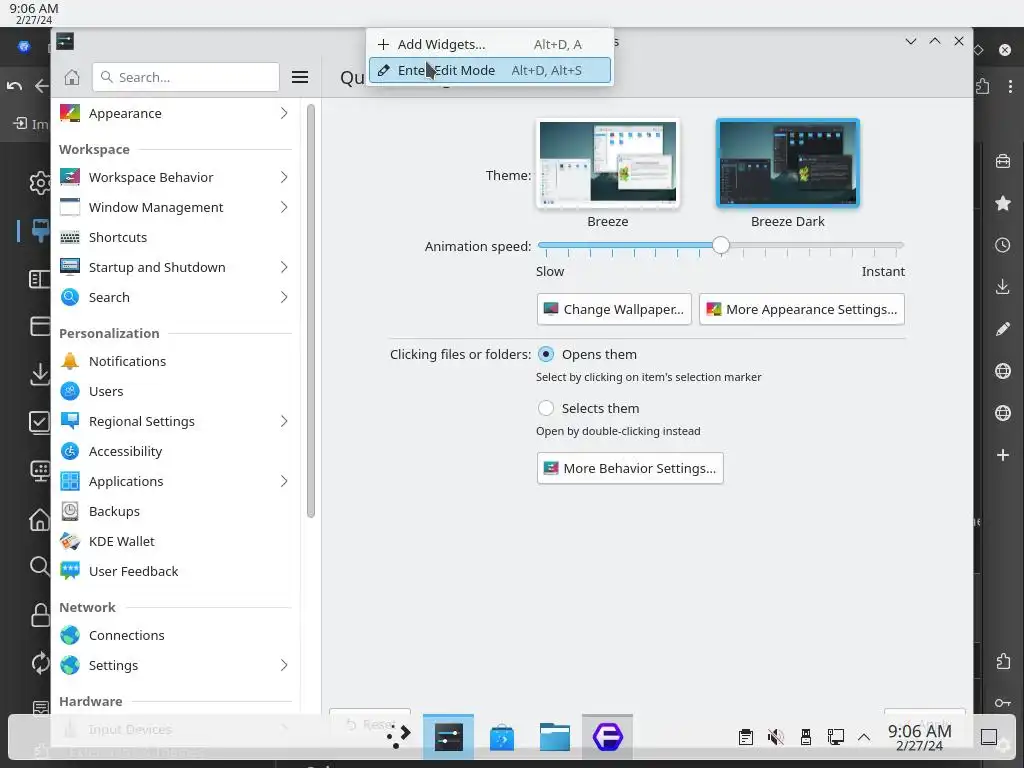The image size is (1024, 768).
Task: Open Application Launcher on the taskbar
Action: click(x=398, y=737)
